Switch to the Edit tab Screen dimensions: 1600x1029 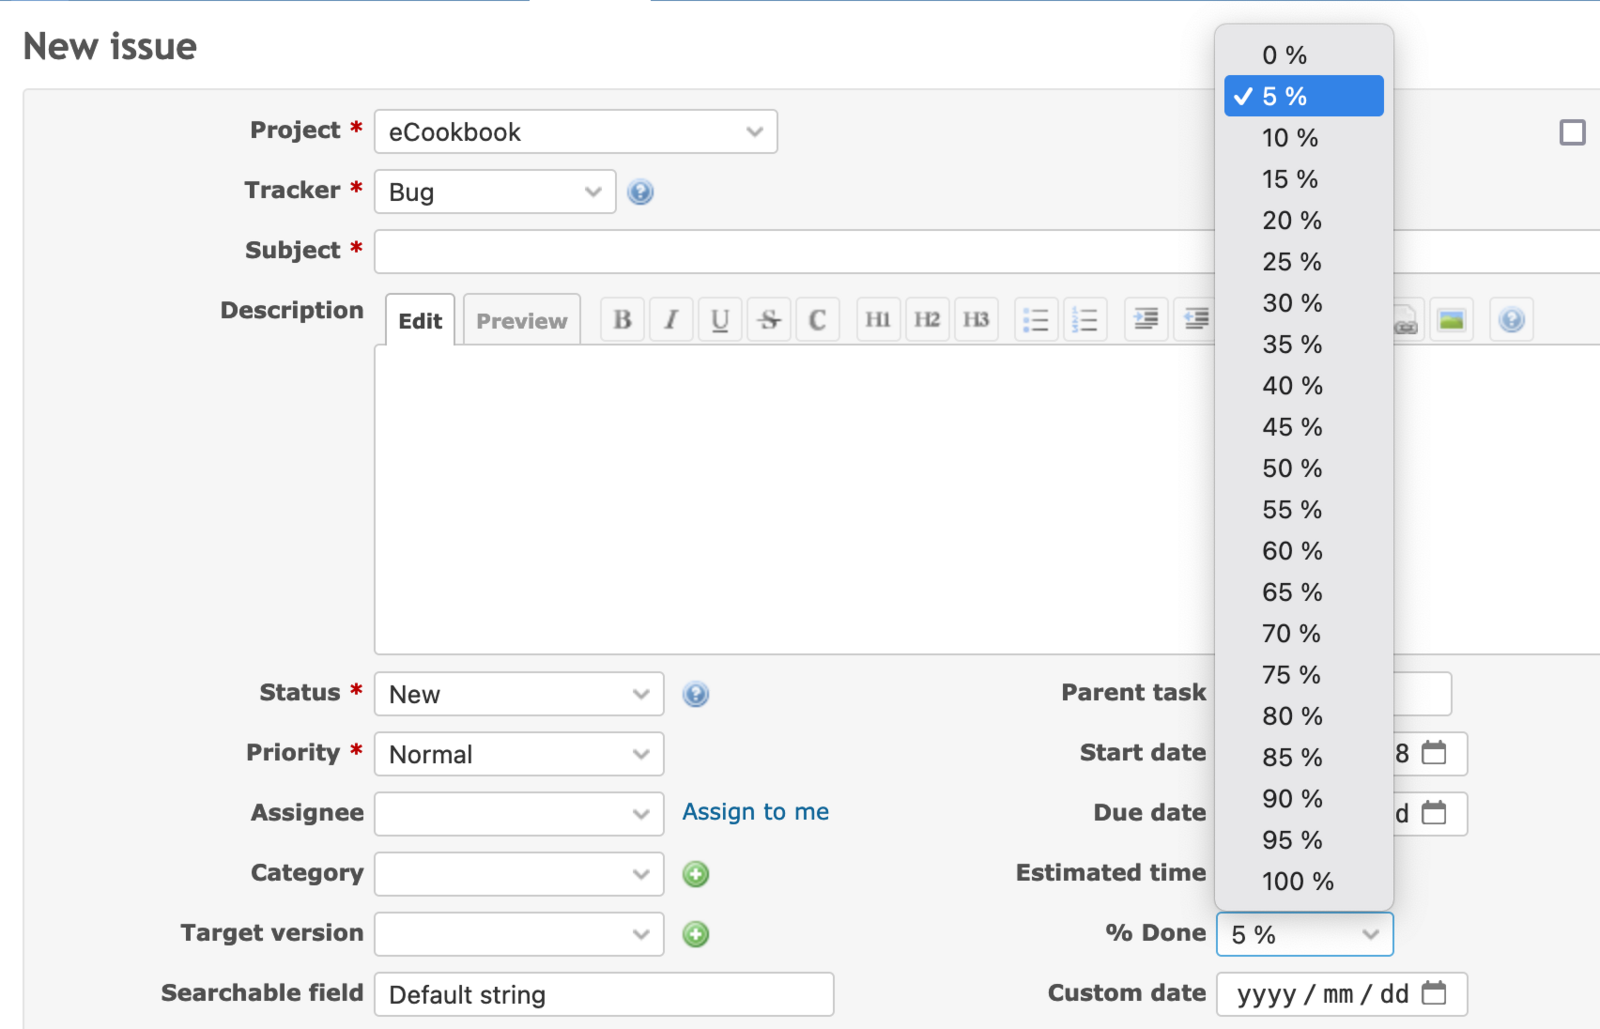pos(419,320)
